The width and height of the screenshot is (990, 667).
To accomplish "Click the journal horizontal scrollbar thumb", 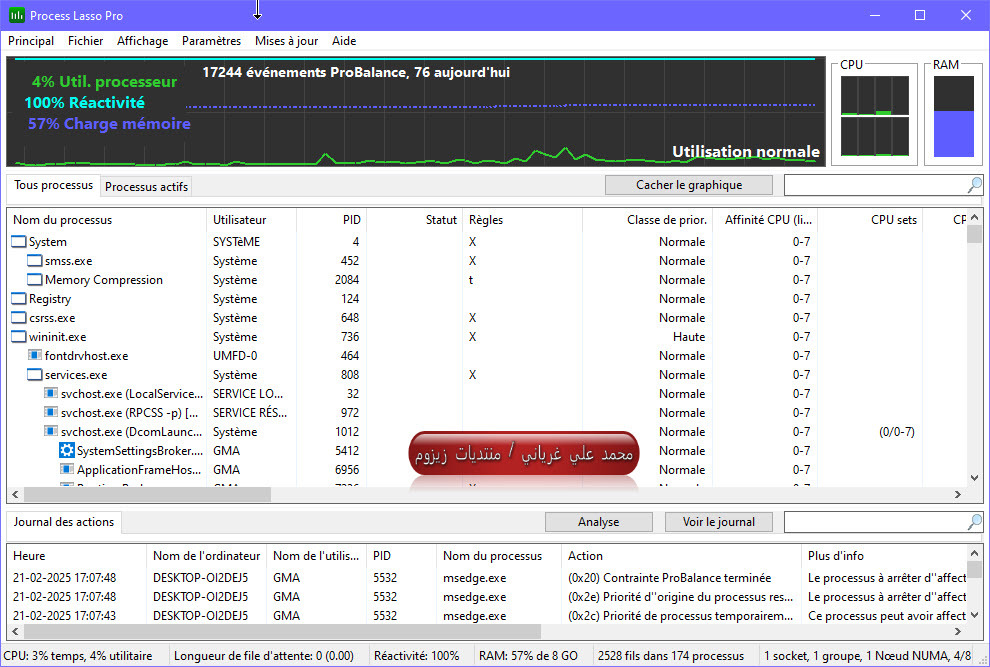I will (282, 631).
